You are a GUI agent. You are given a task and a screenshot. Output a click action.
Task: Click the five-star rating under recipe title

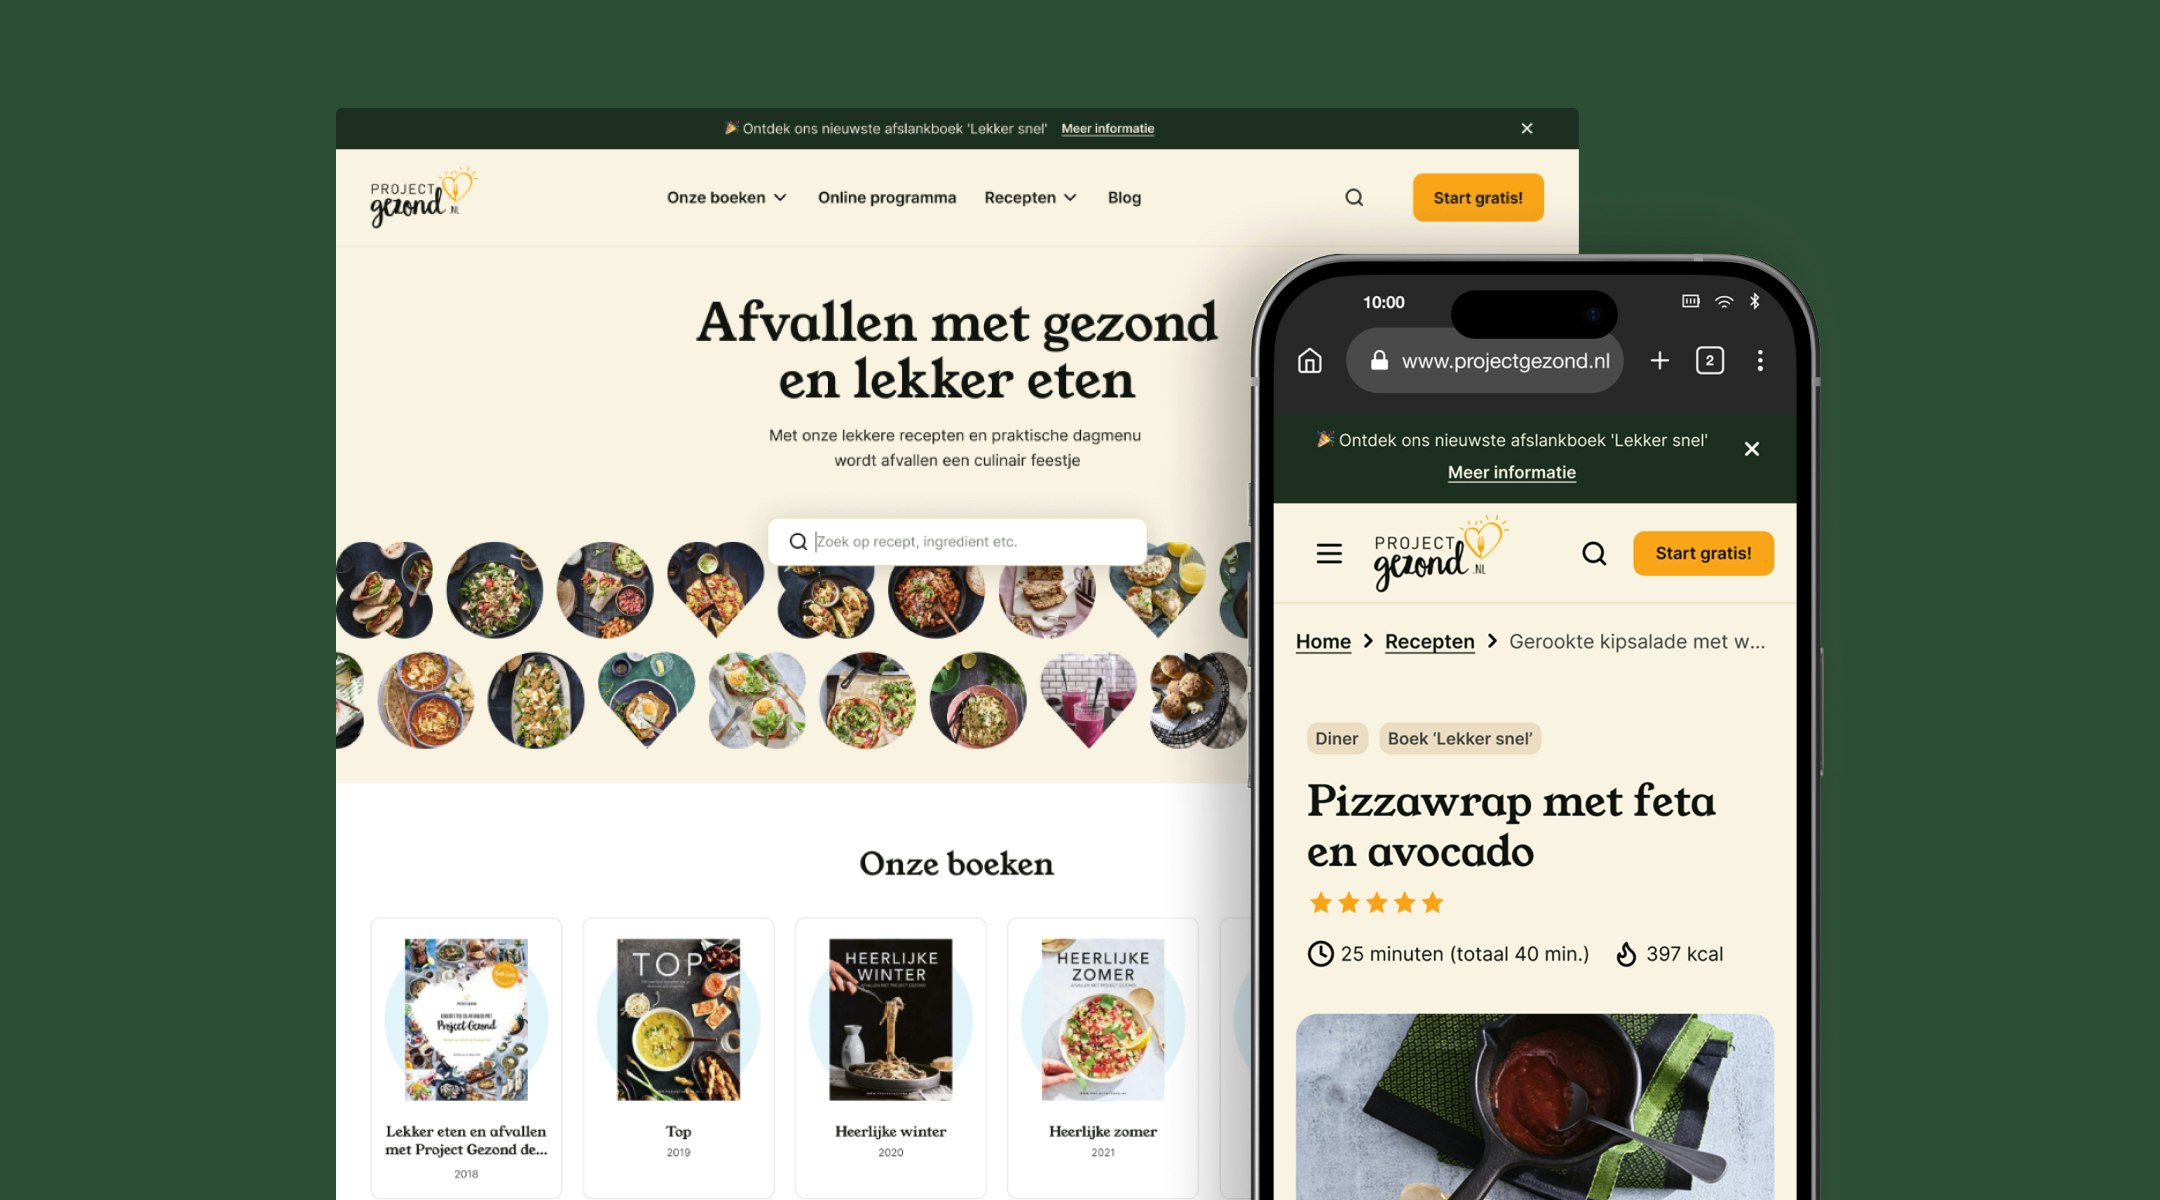[1377, 903]
